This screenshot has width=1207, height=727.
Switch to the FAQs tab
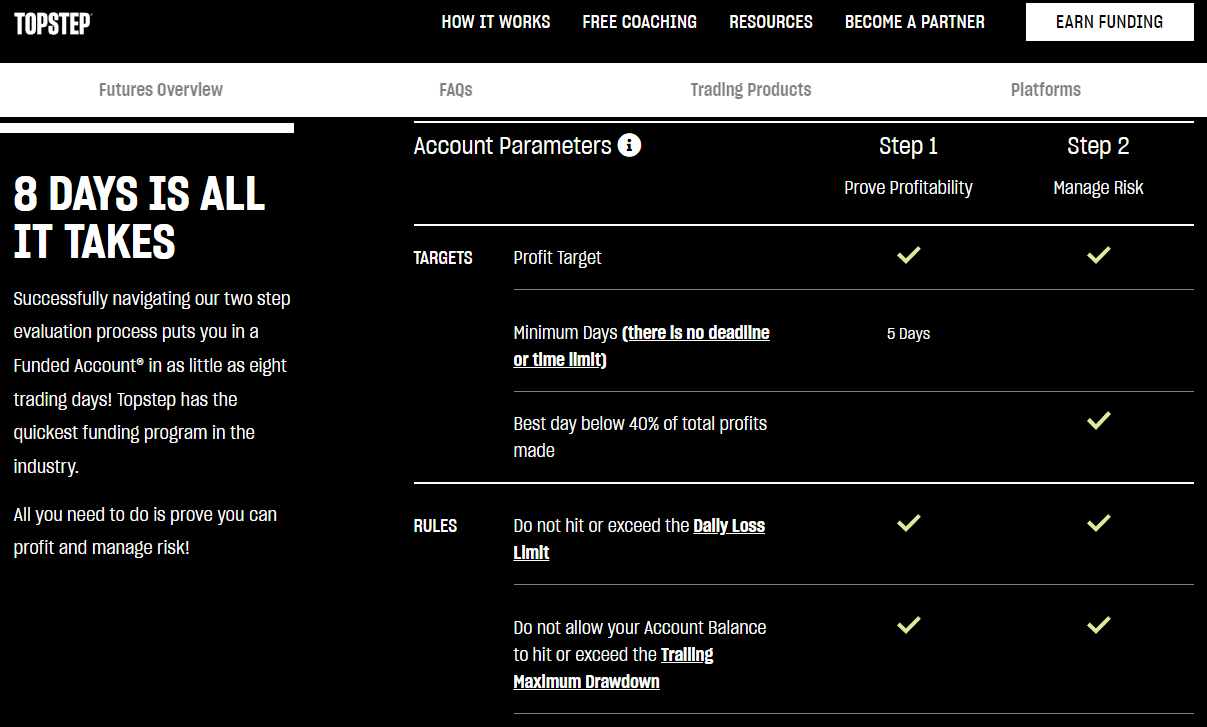456,89
